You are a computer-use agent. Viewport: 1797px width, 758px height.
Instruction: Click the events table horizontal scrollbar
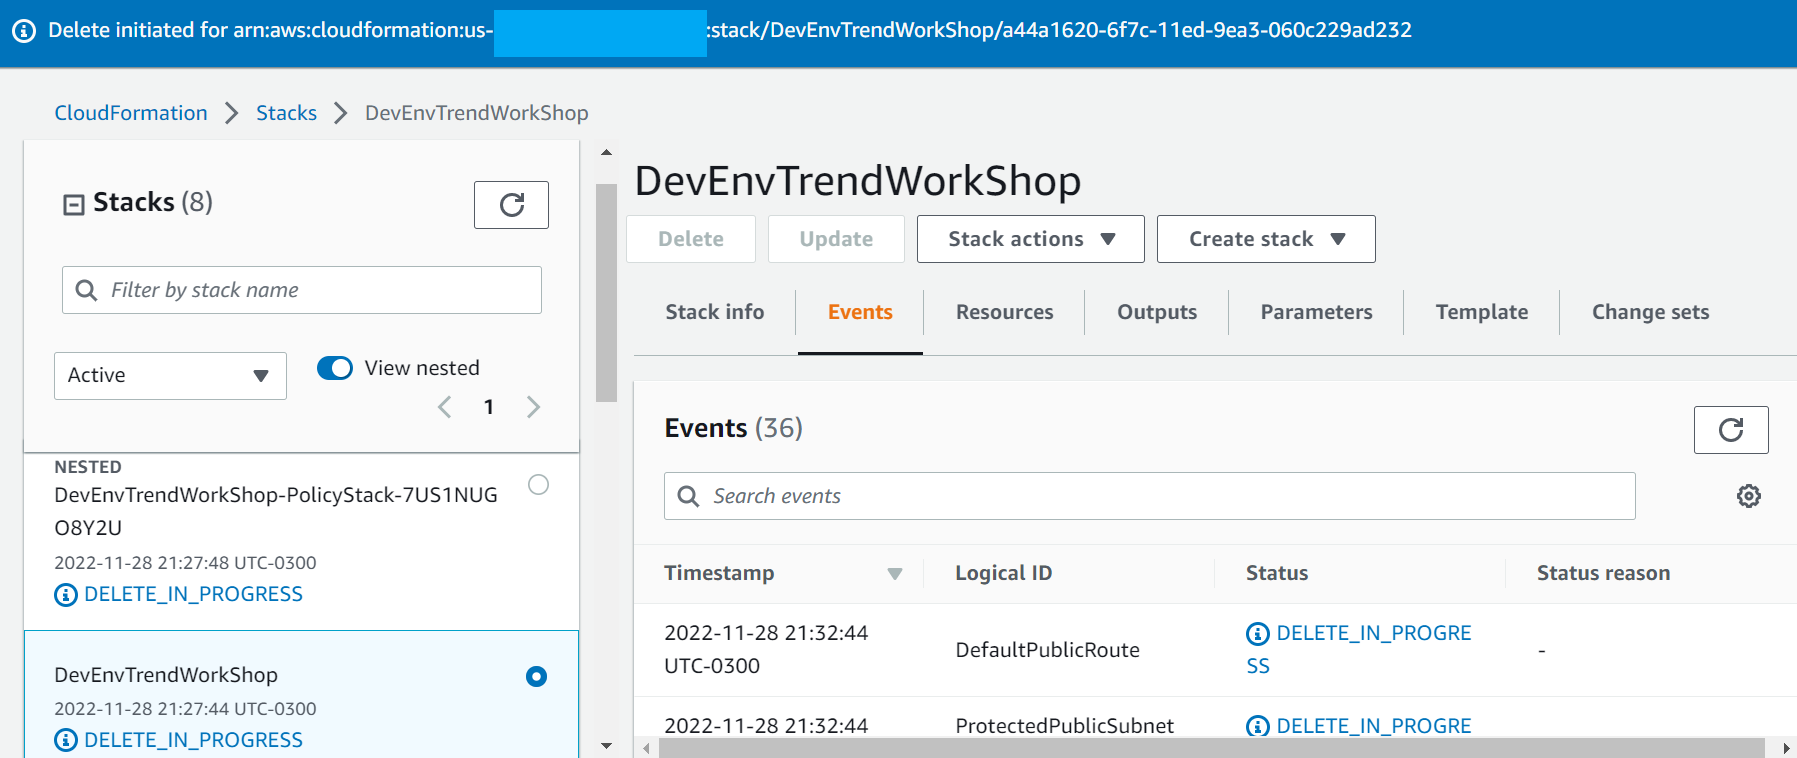coord(1211,748)
